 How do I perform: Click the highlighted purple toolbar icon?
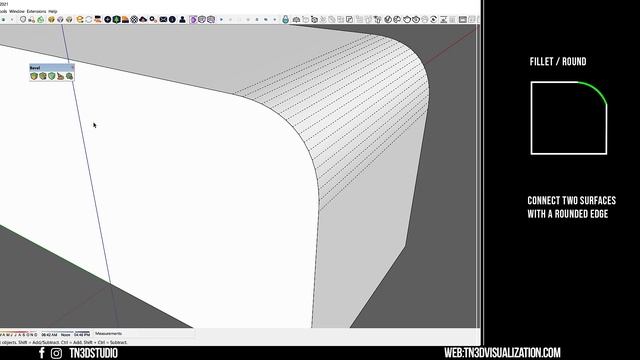point(193,19)
